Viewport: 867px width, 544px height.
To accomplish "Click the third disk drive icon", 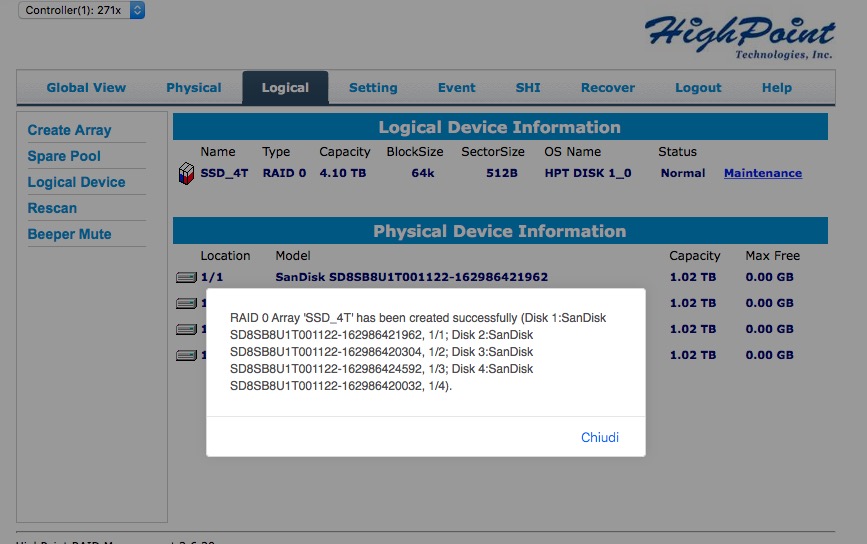I will pos(186,329).
